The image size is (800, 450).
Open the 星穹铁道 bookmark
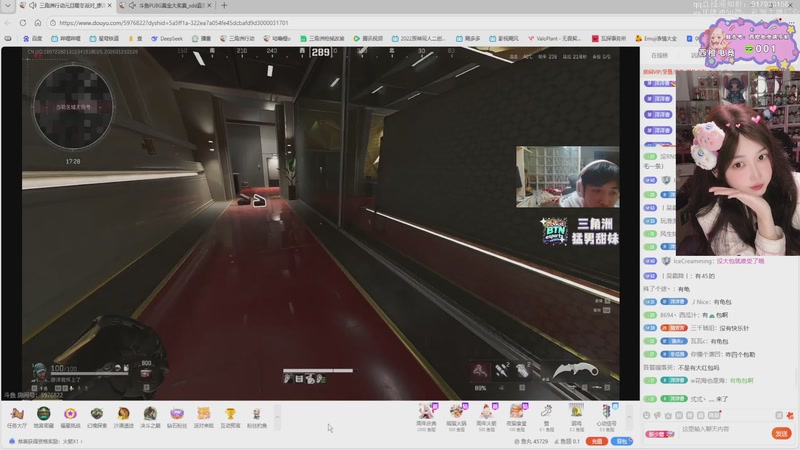[104, 39]
